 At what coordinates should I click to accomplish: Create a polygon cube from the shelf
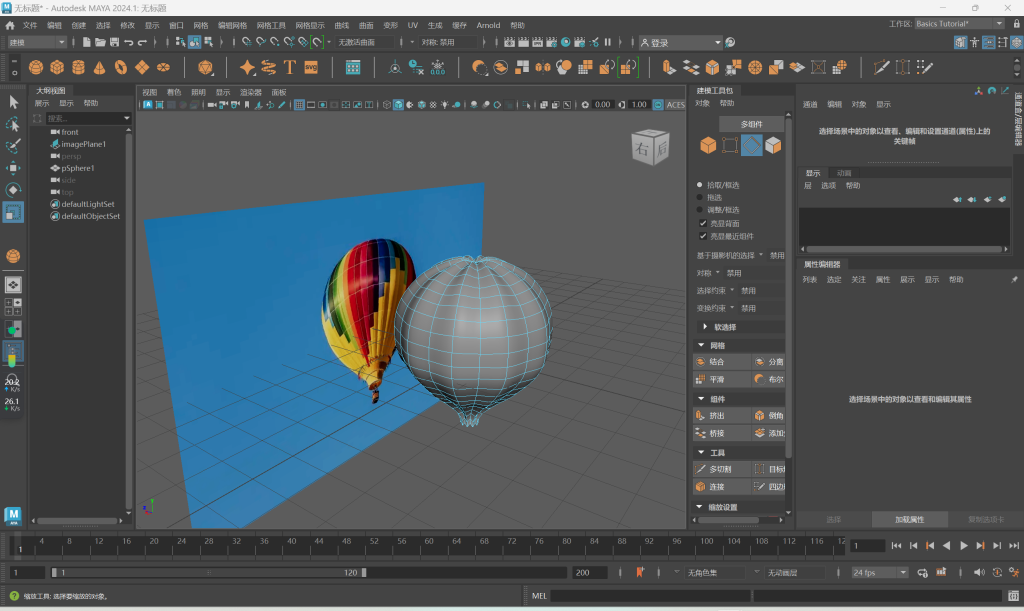[x=57, y=67]
